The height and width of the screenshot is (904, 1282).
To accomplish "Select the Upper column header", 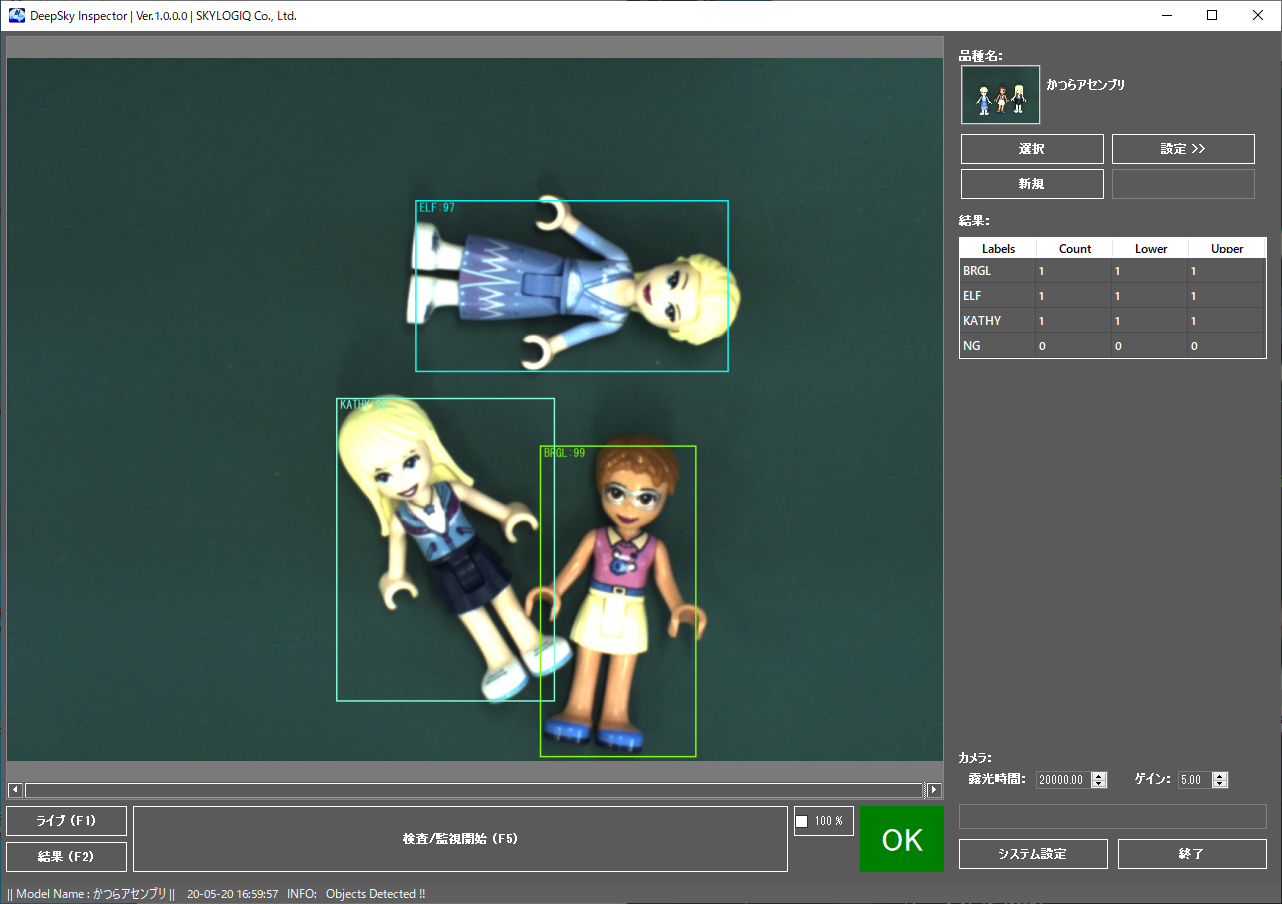I will [x=1227, y=248].
